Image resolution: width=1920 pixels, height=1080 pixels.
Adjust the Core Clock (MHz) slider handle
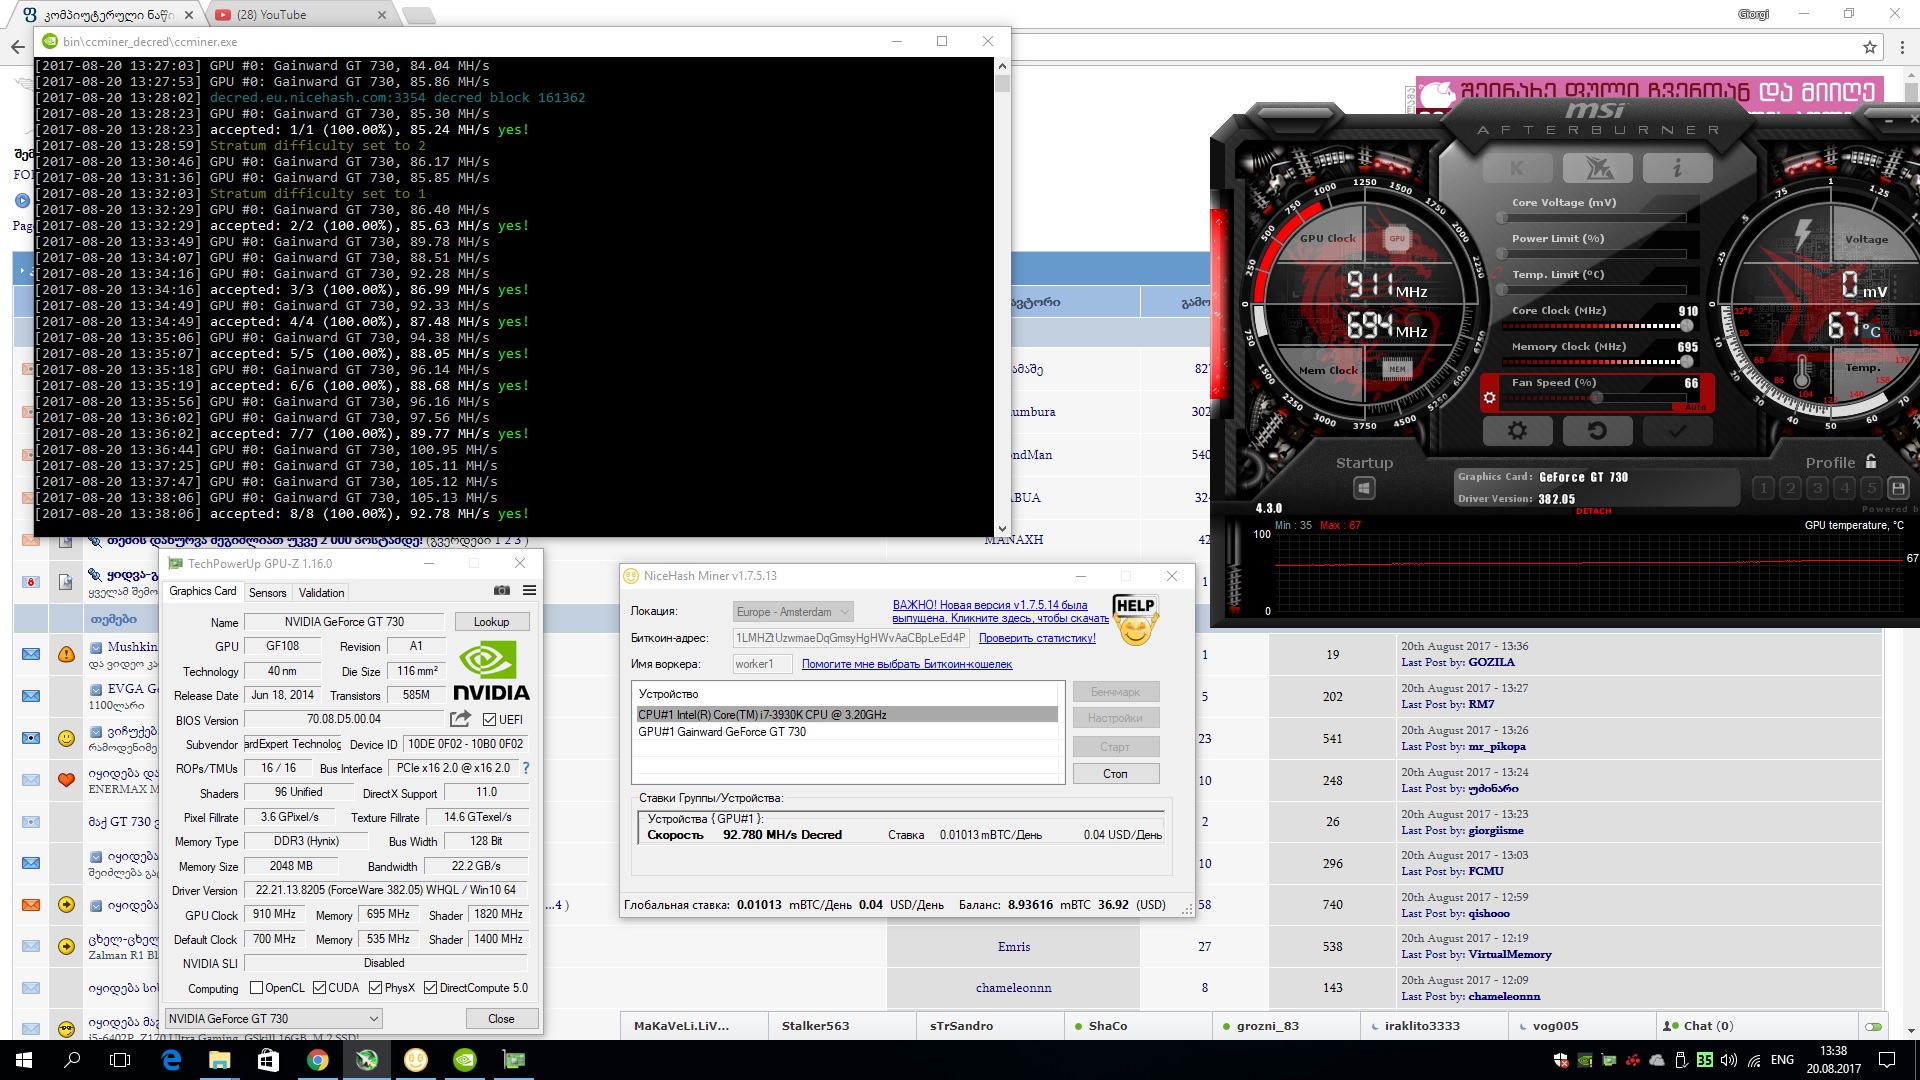(x=1687, y=326)
